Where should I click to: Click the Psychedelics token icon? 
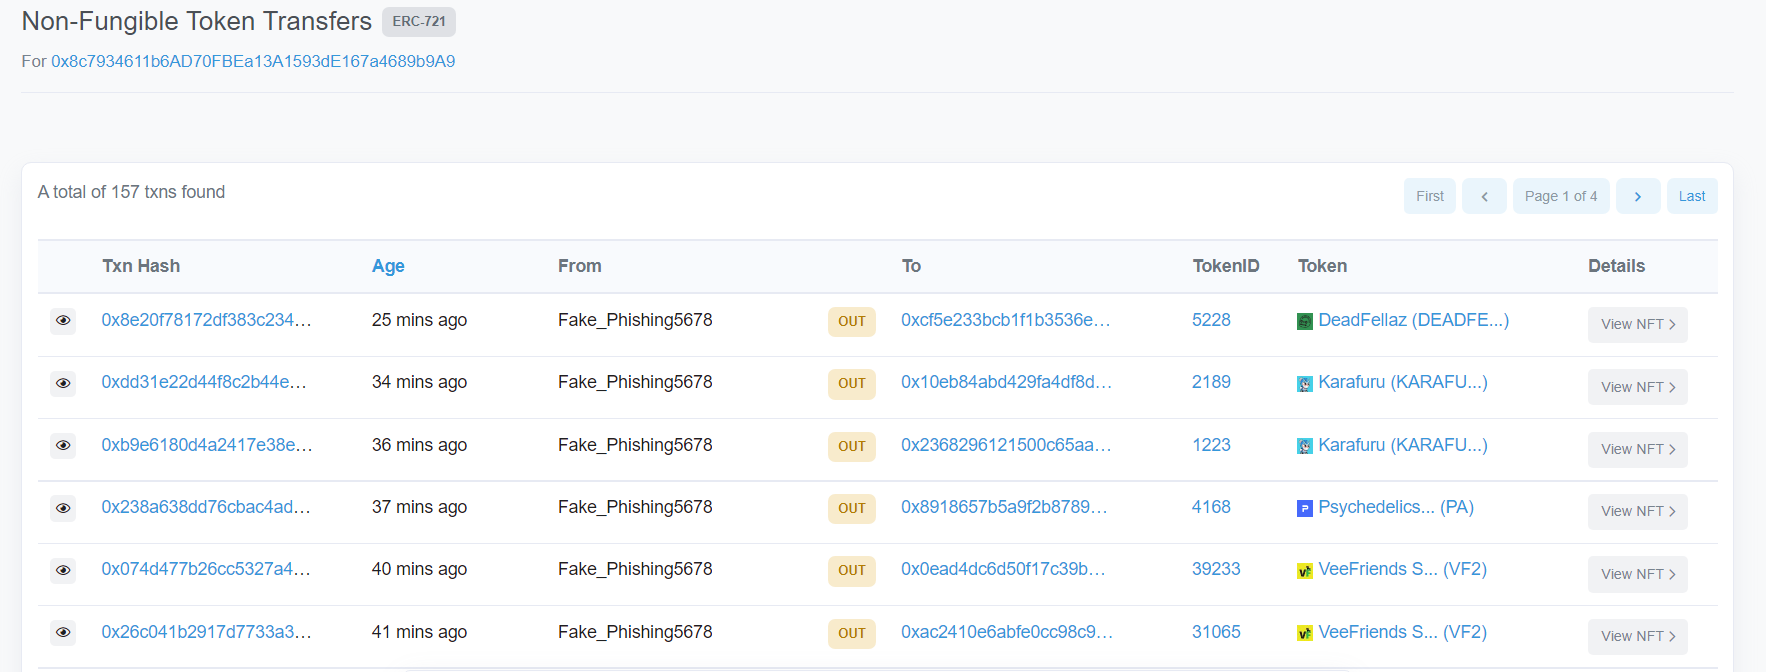1304,509
